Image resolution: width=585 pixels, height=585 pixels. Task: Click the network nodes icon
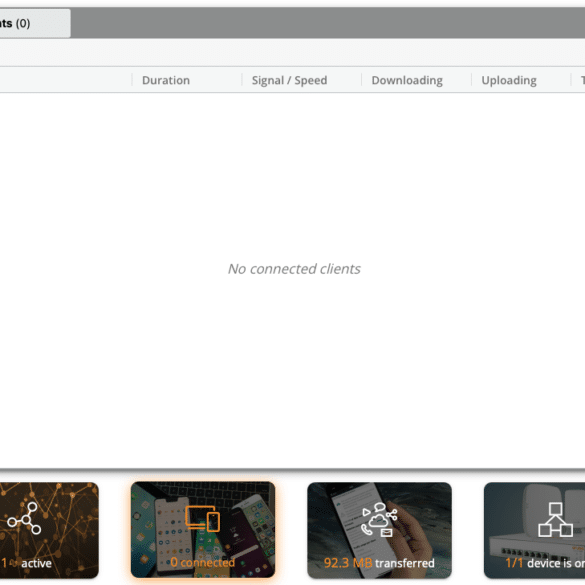[25, 519]
